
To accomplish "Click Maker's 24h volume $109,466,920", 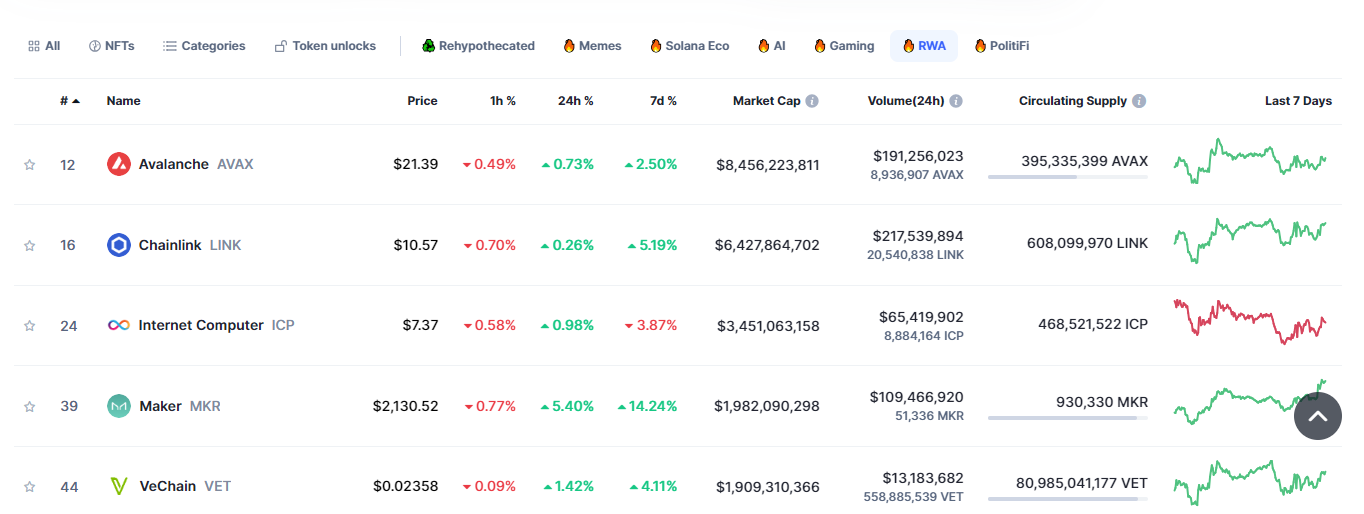I will pos(917,397).
